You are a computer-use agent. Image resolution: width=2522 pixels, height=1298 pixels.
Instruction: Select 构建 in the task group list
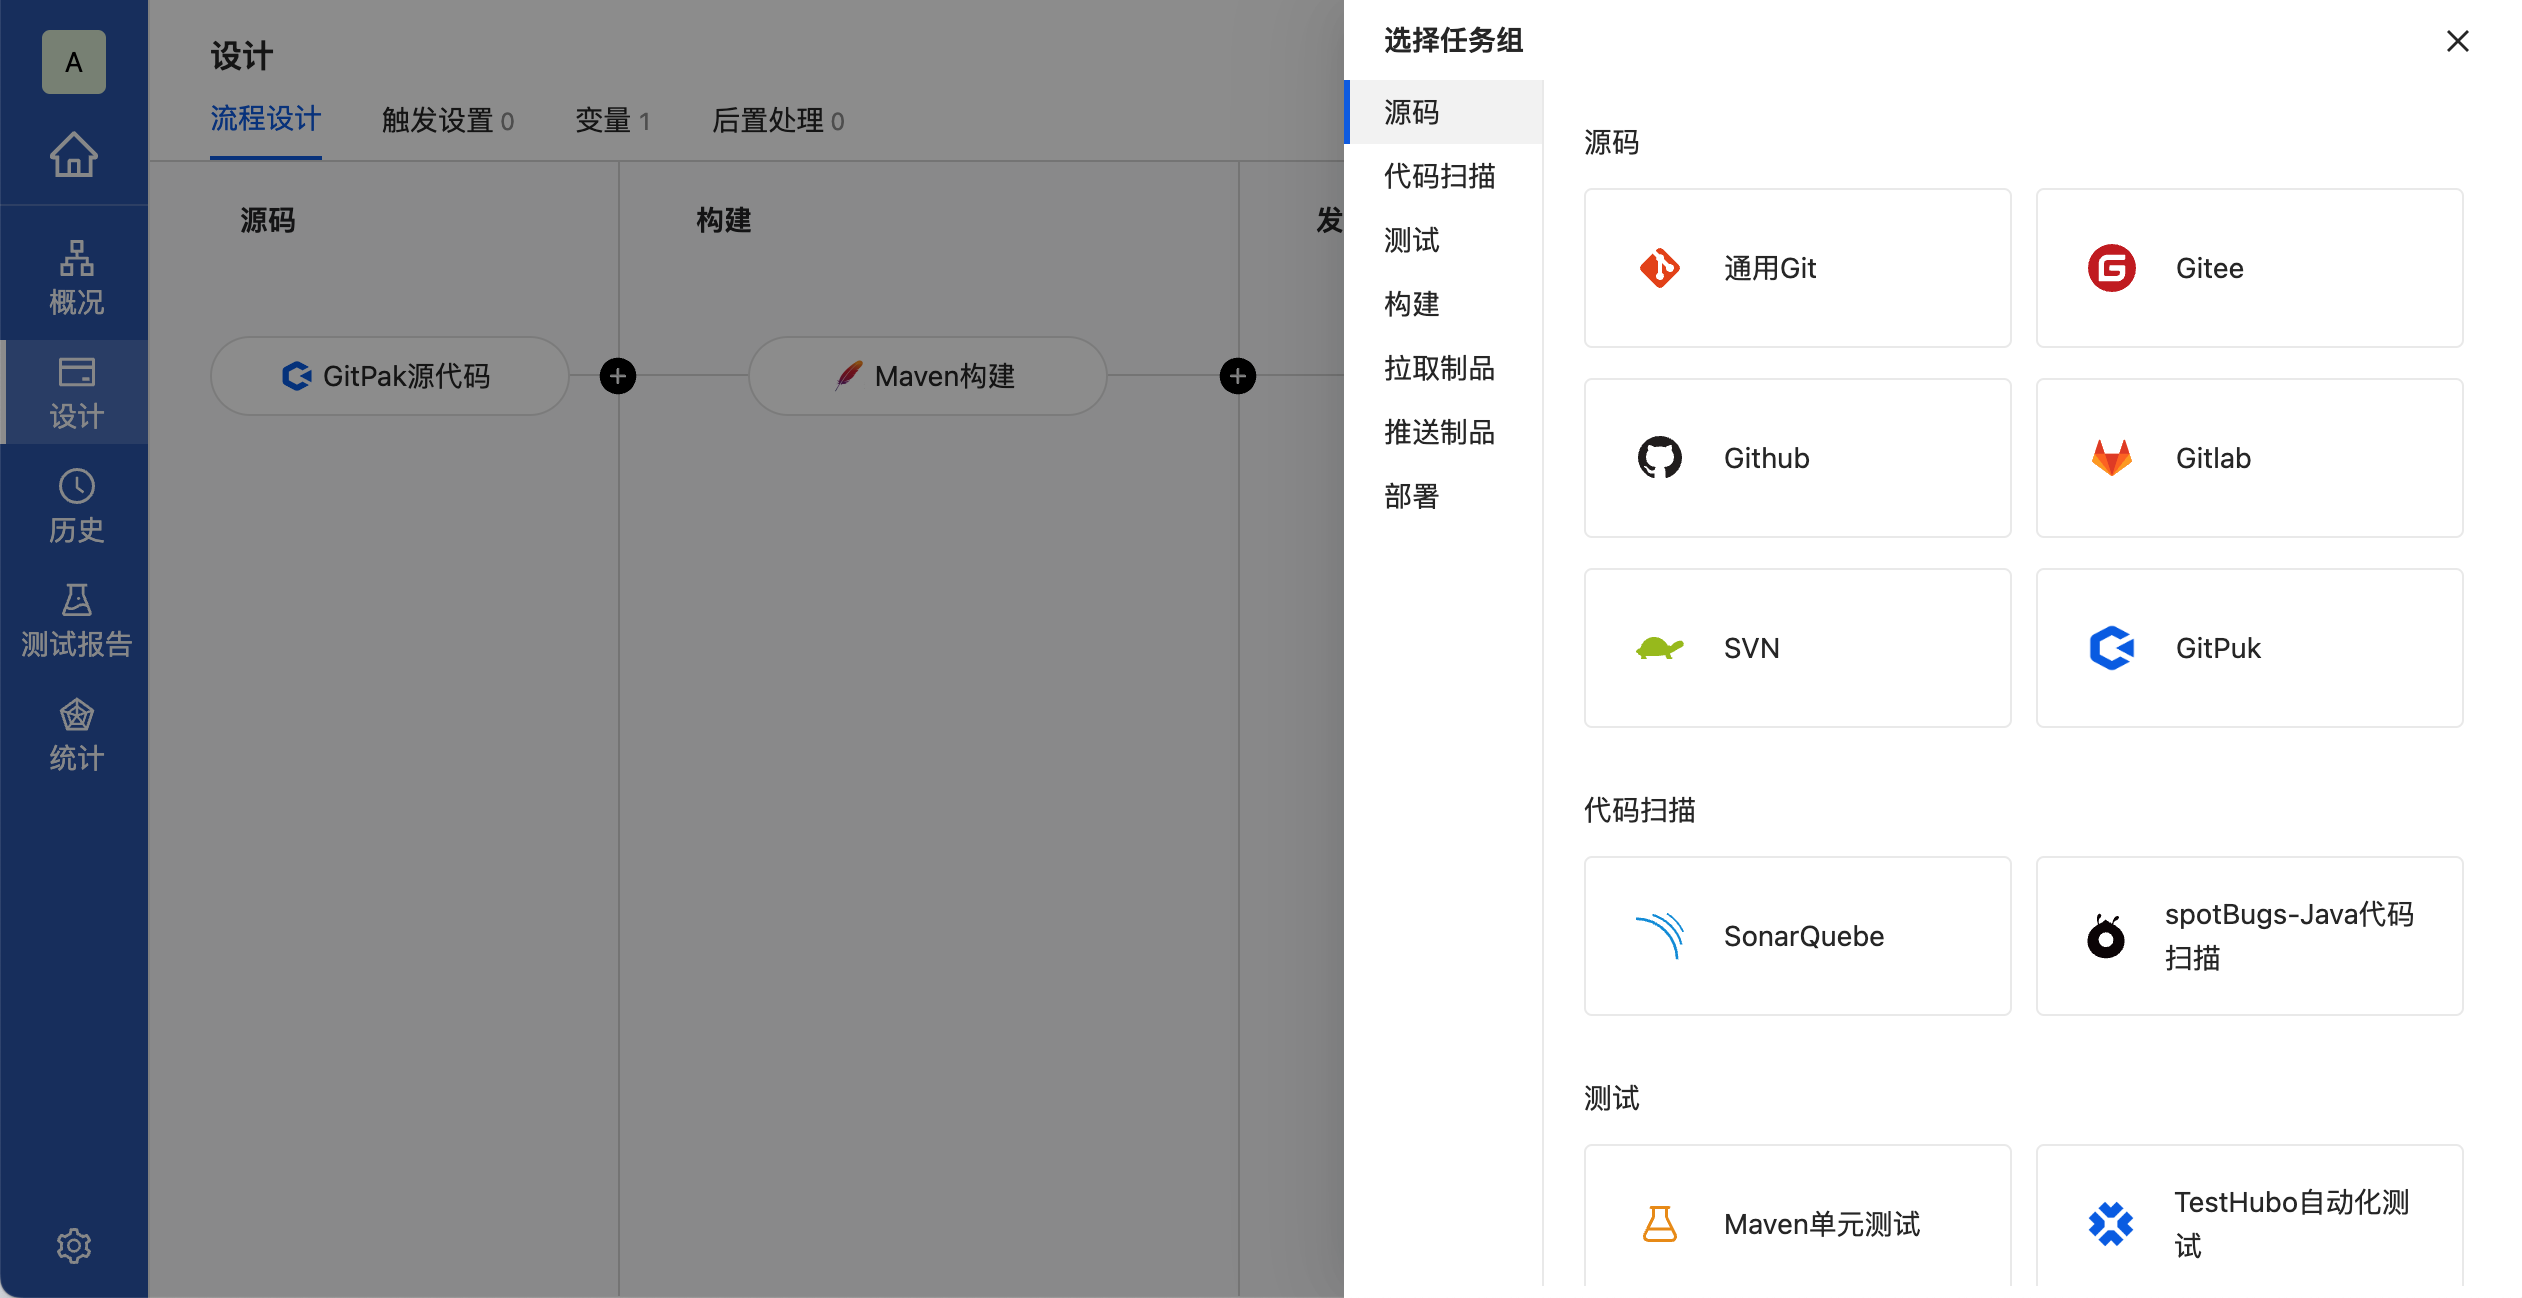(x=1444, y=304)
